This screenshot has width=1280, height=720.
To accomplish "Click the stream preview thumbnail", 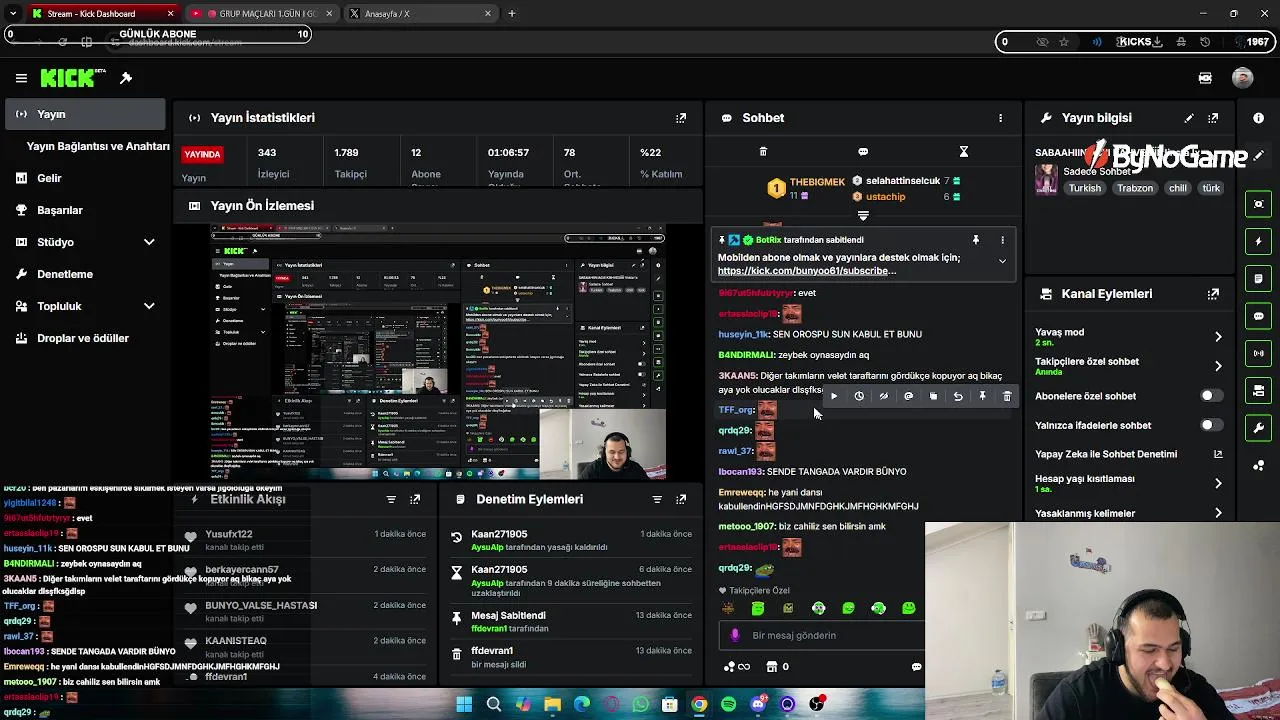I will click(x=438, y=352).
